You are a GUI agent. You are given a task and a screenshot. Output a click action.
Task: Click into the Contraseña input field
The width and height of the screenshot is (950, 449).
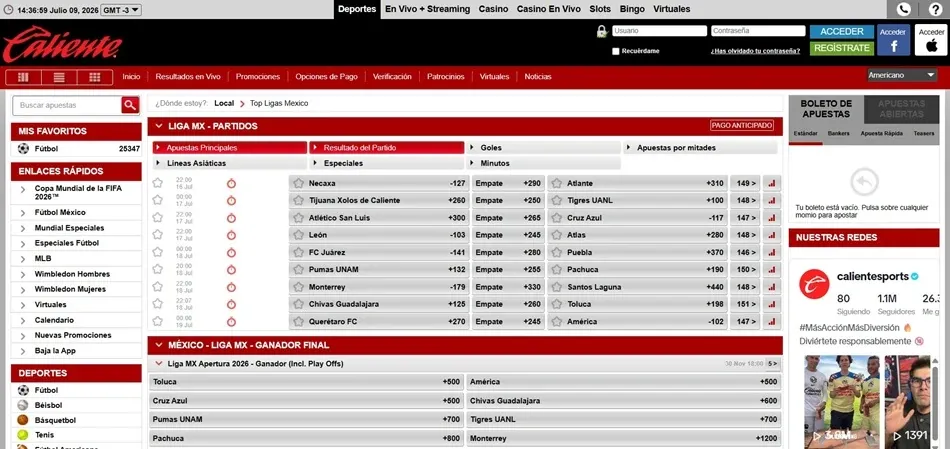(x=758, y=31)
